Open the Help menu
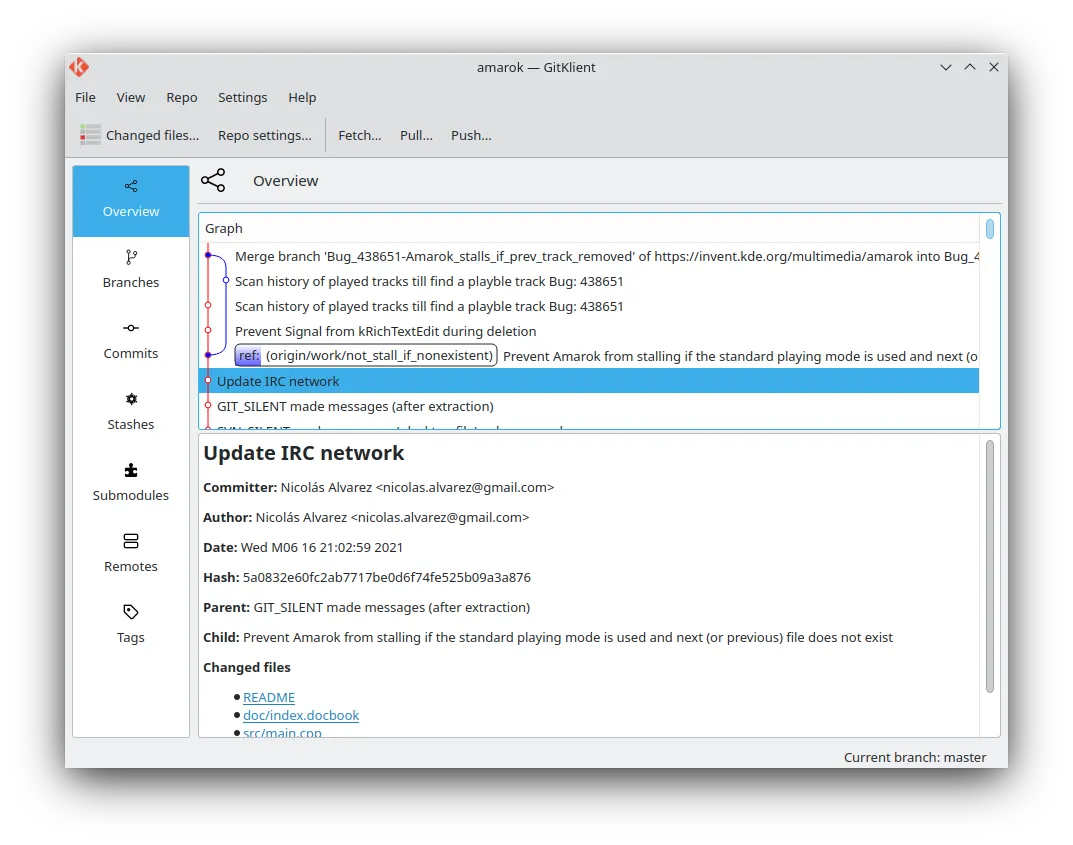The height and width of the screenshot is (845, 1073). (x=302, y=97)
